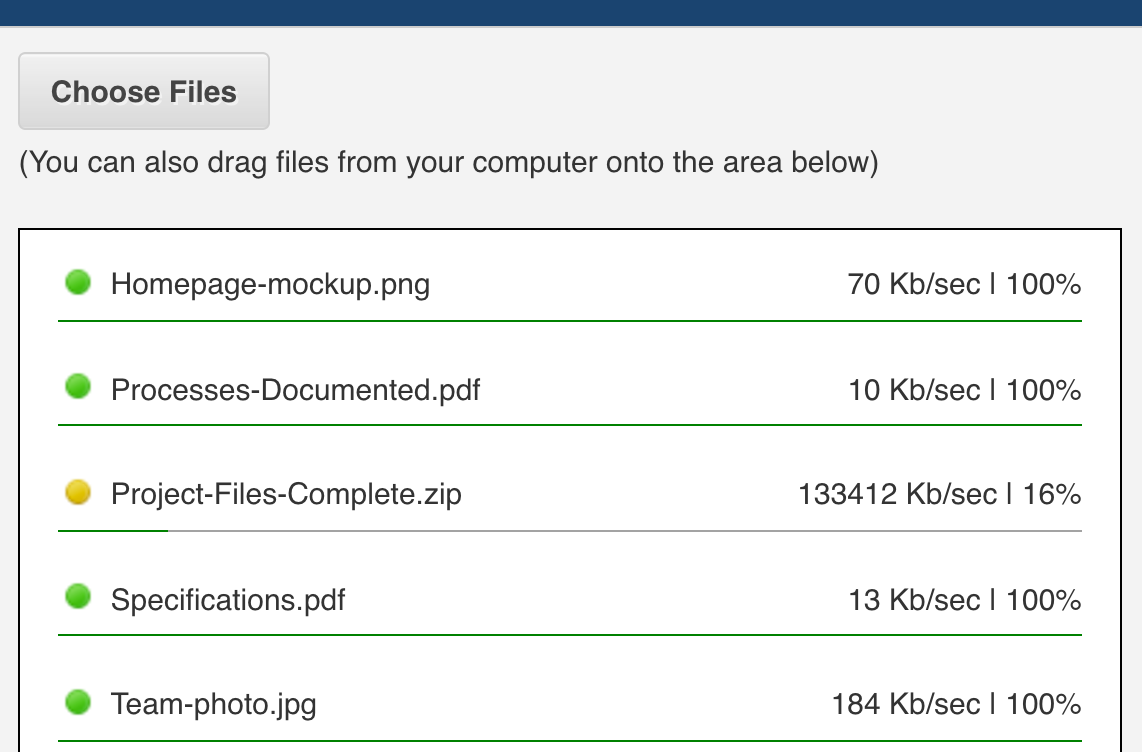
Task: Click yellow status dot for Project-Files-Complete.zip
Action: tap(78, 492)
